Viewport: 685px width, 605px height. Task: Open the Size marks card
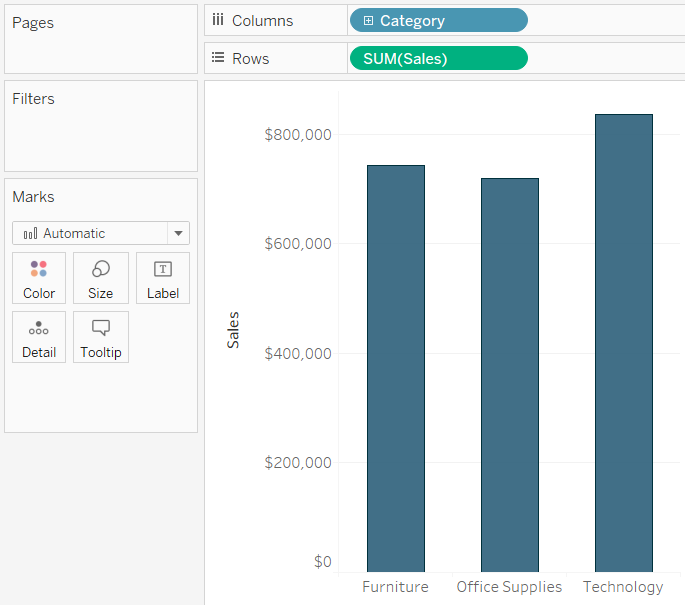[x=101, y=278]
